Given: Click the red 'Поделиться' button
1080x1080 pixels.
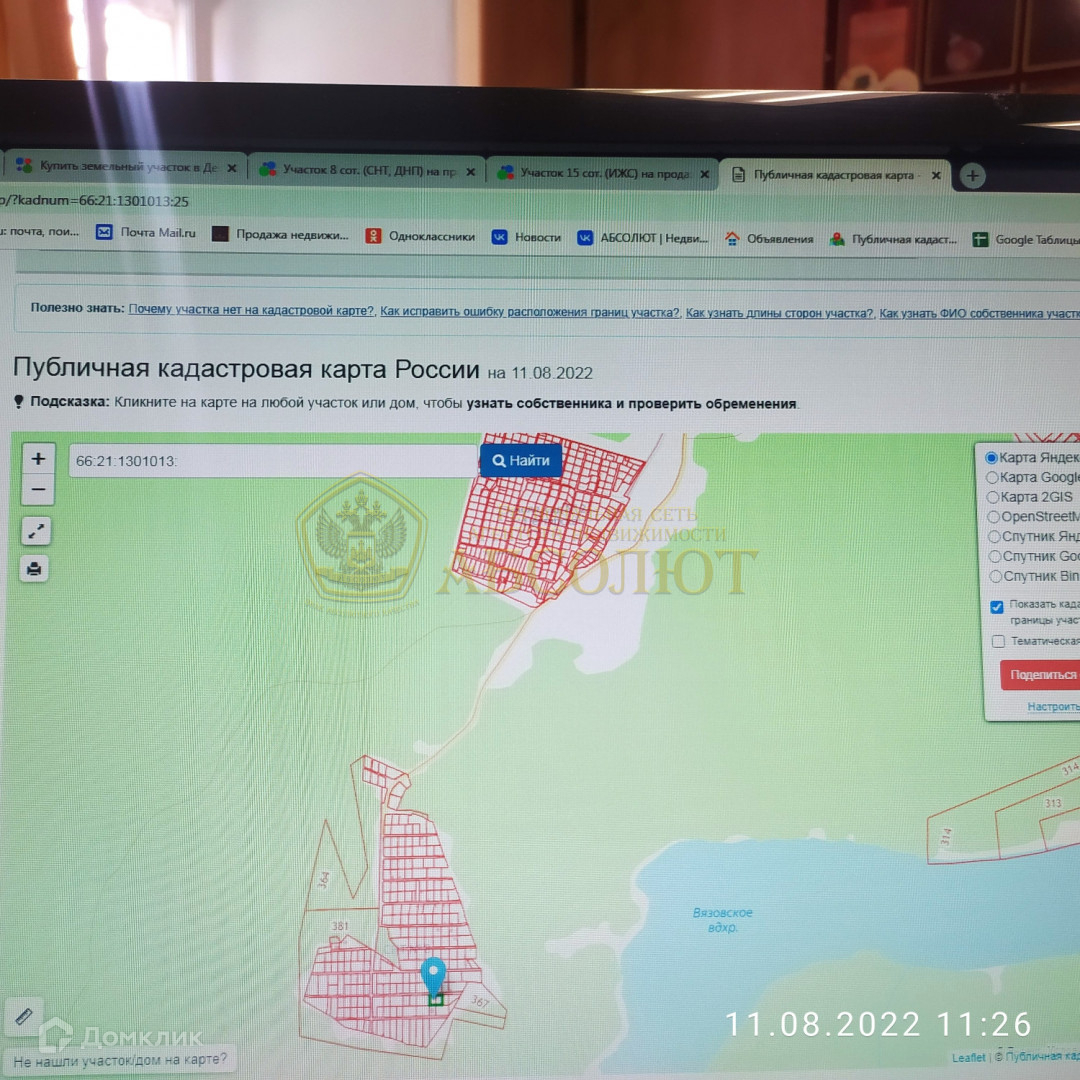Looking at the screenshot, I should tap(1041, 675).
